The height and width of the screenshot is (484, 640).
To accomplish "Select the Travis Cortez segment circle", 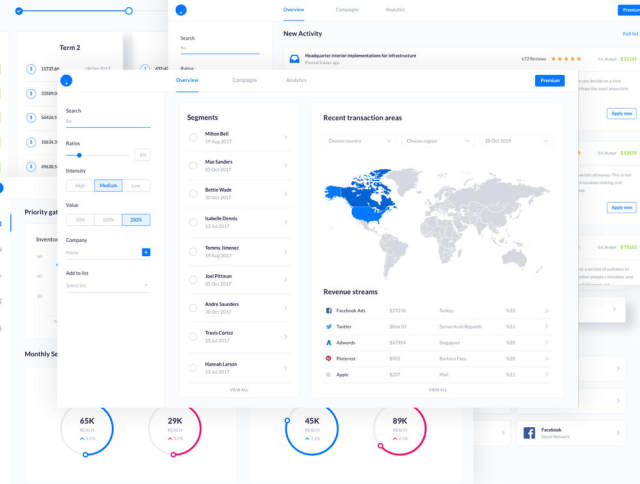I will [193, 336].
